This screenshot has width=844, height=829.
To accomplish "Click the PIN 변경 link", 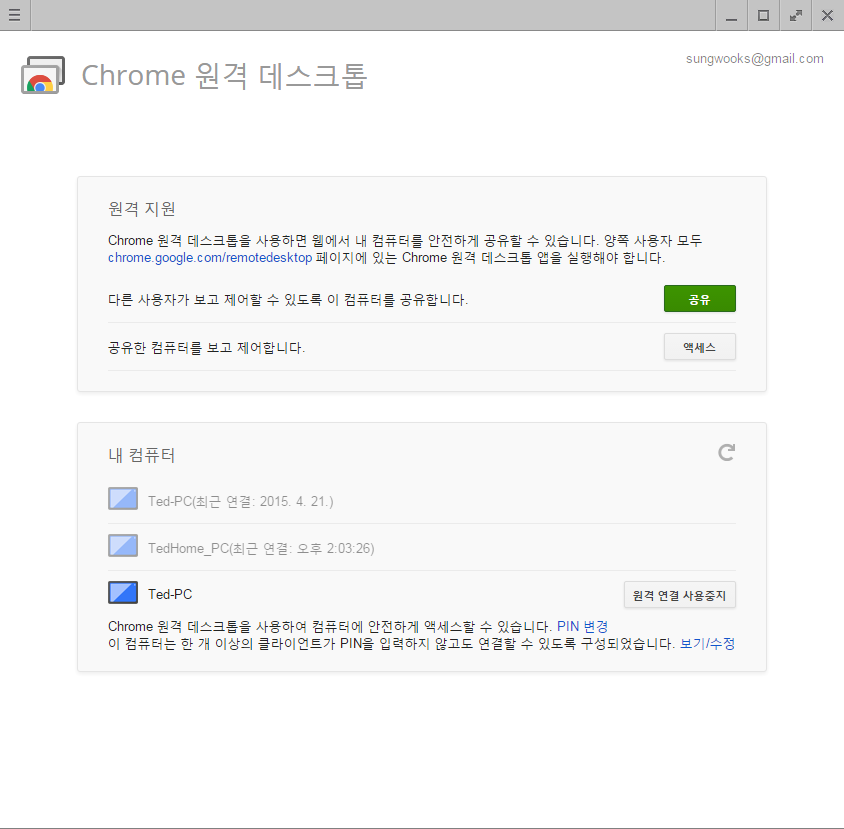I will [x=582, y=627].
